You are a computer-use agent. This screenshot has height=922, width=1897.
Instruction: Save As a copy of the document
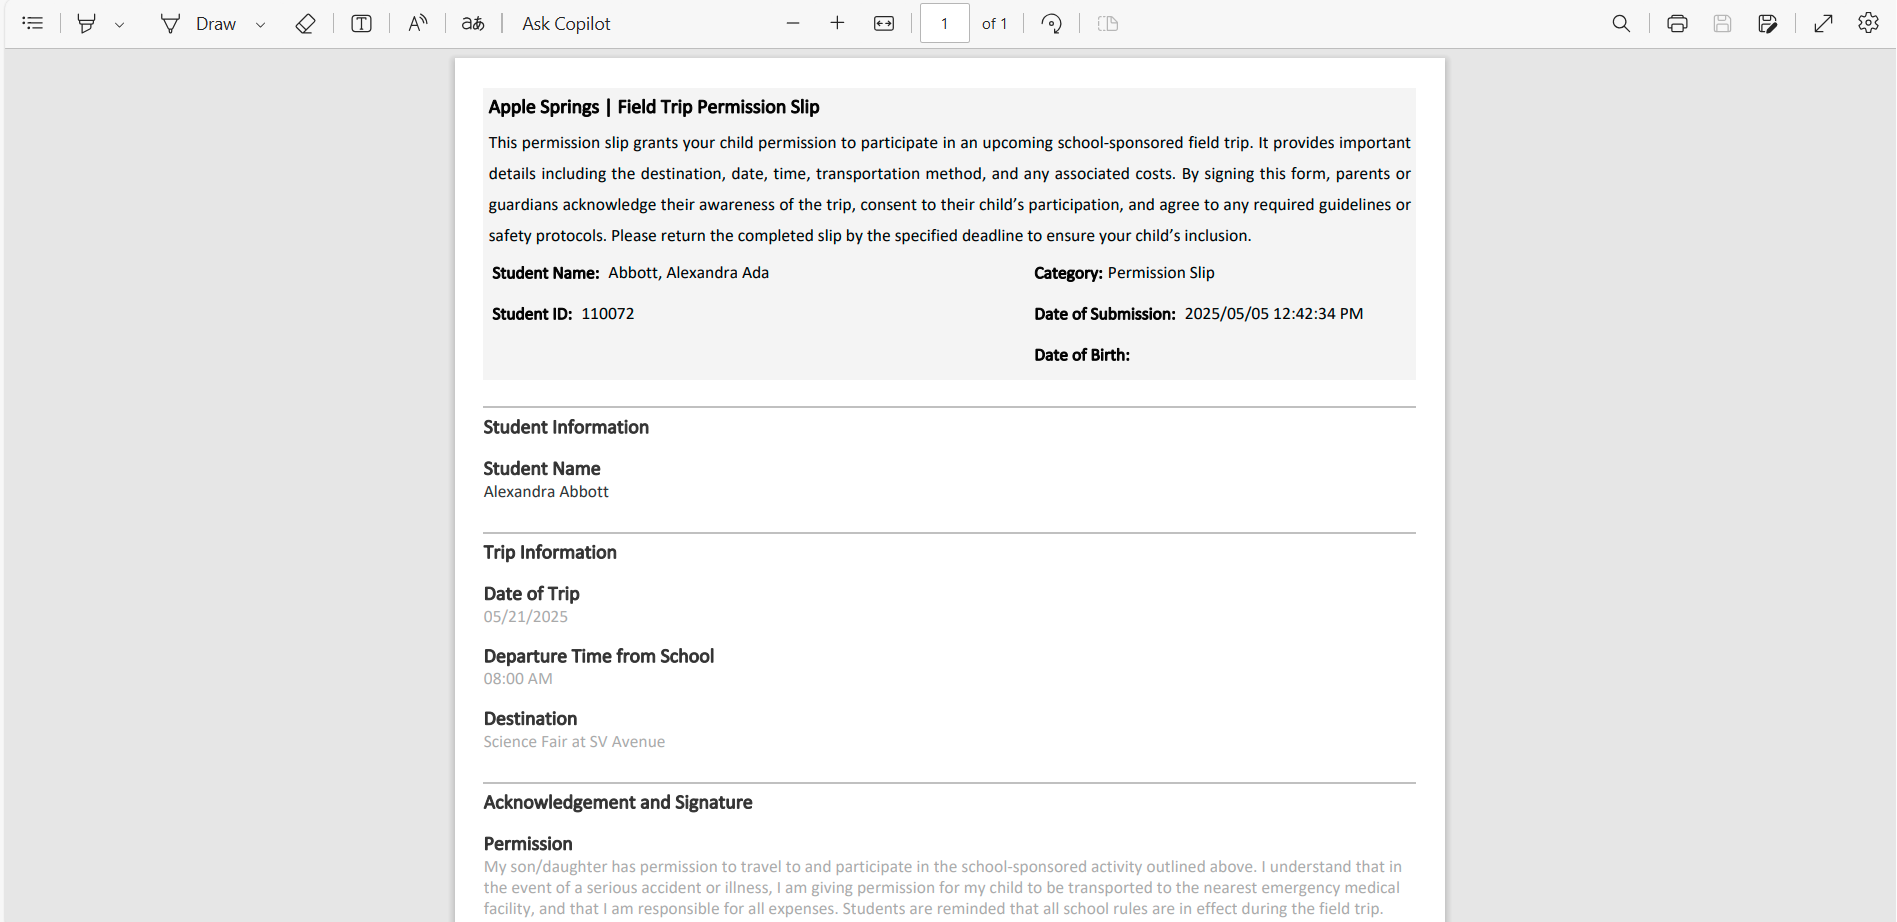pos(1768,23)
